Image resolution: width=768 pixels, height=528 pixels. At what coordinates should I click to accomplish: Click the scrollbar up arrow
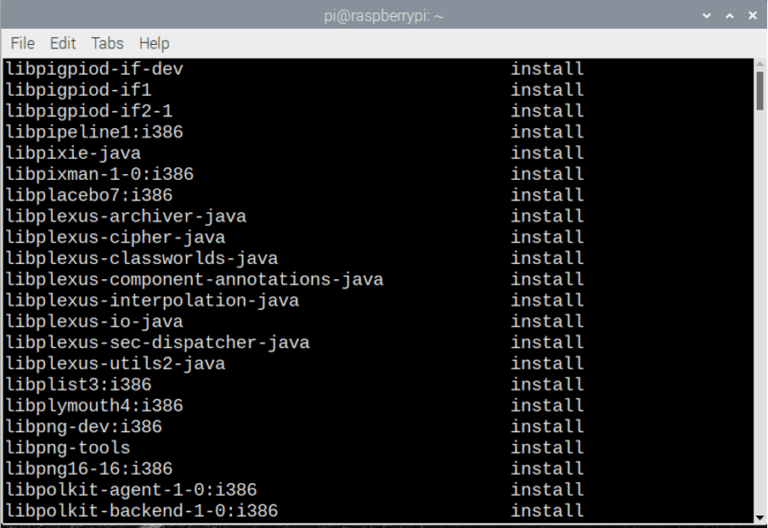(x=760, y=64)
